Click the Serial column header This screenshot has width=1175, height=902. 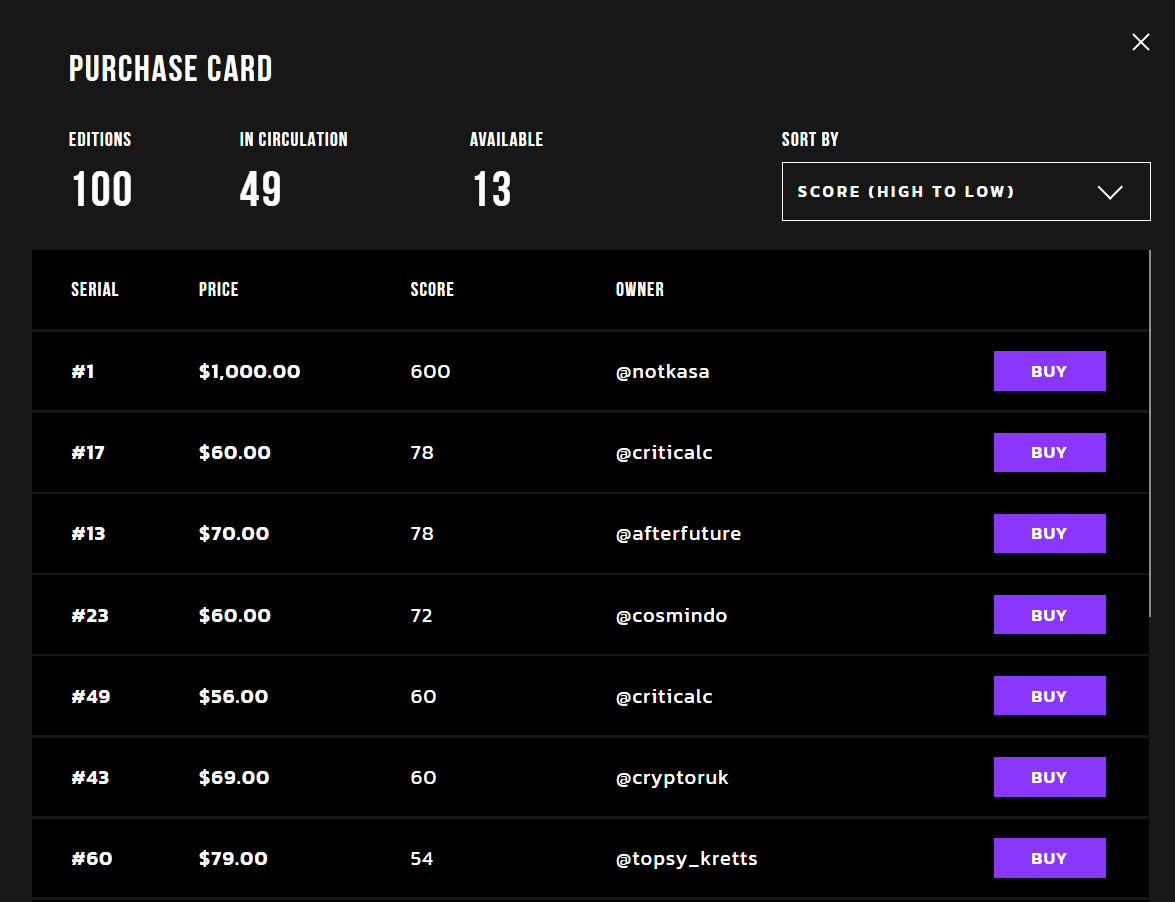click(95, 290)
